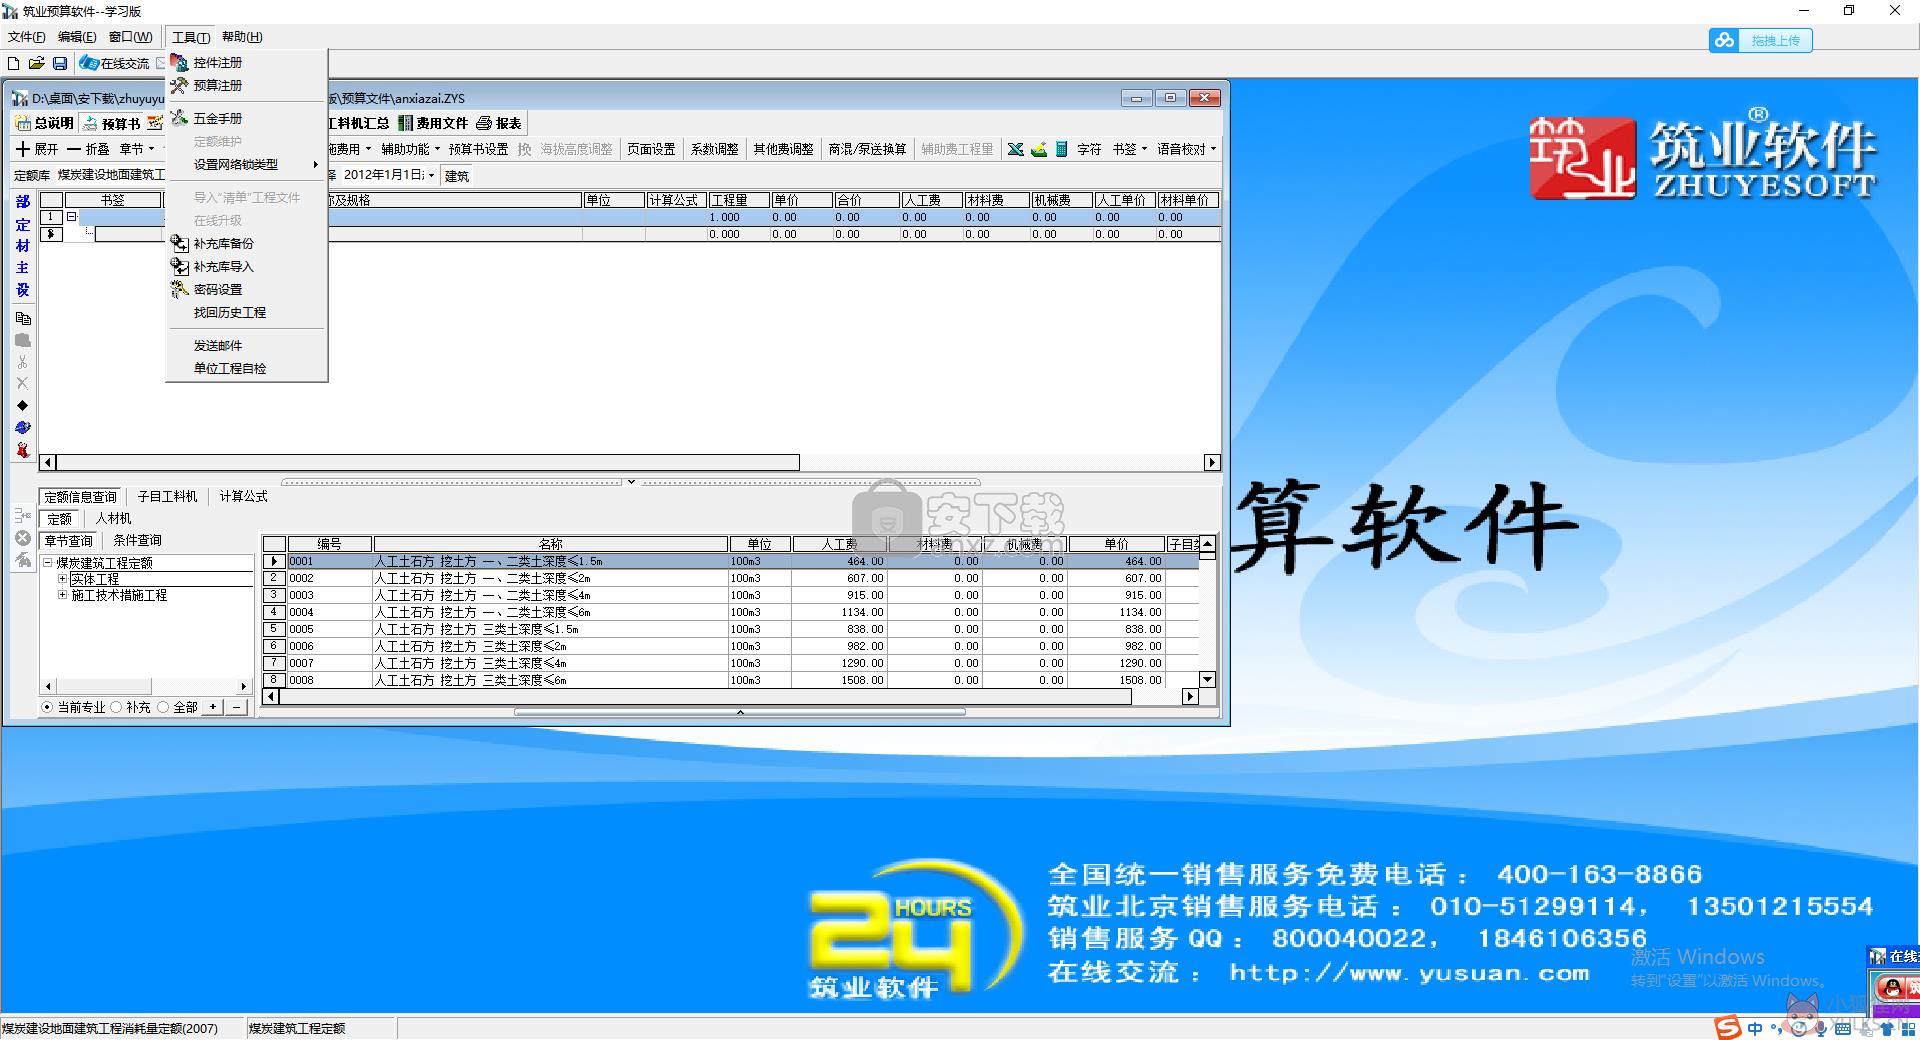Open 在线交流 online chat button

click(x=115, y=63)
